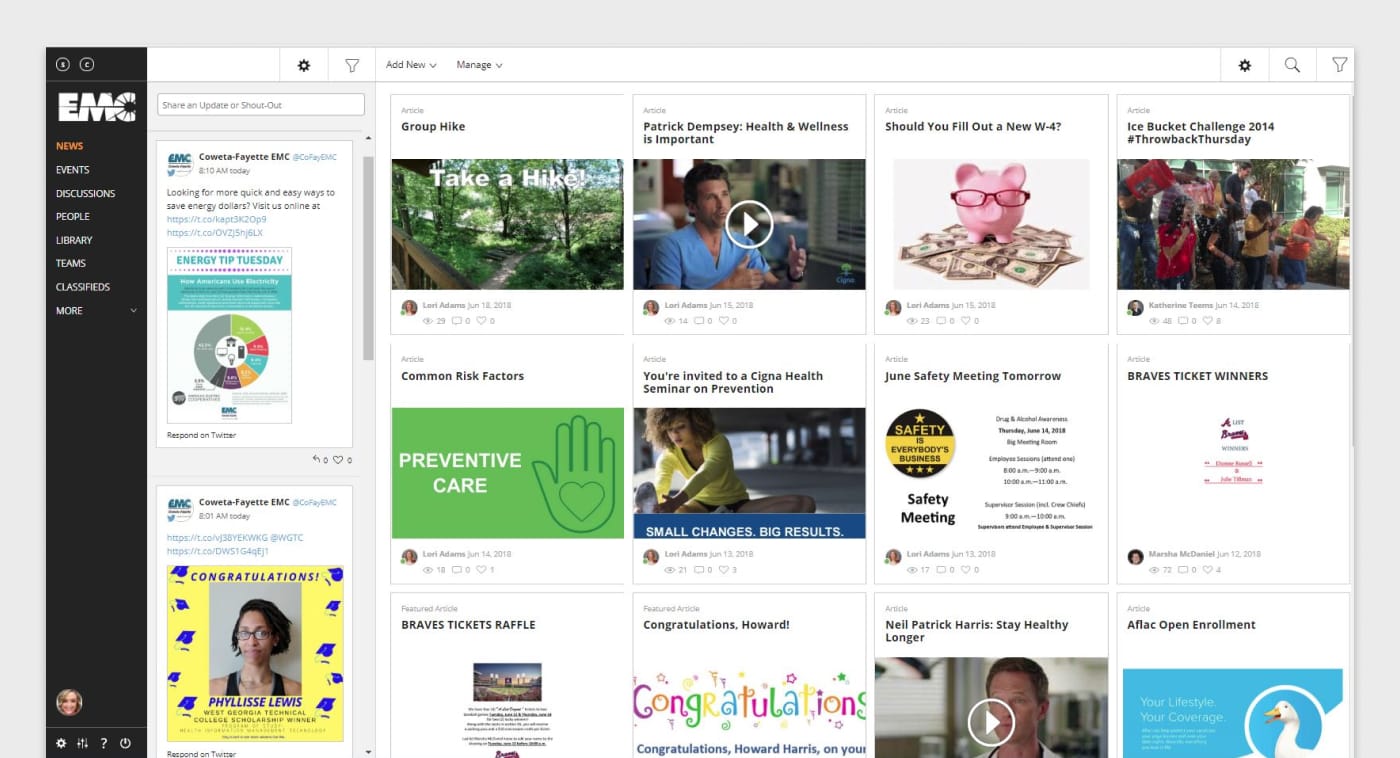This screenshot has height=758, width=1400.
Task: Click the heart on the BRAVES TICKET WINNERS article
Action: 1208,570
